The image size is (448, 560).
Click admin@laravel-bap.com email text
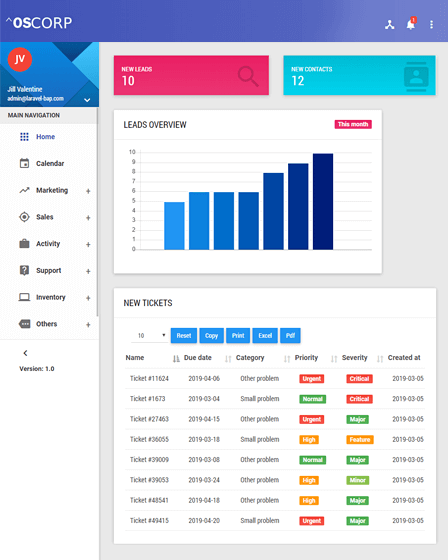36,99
